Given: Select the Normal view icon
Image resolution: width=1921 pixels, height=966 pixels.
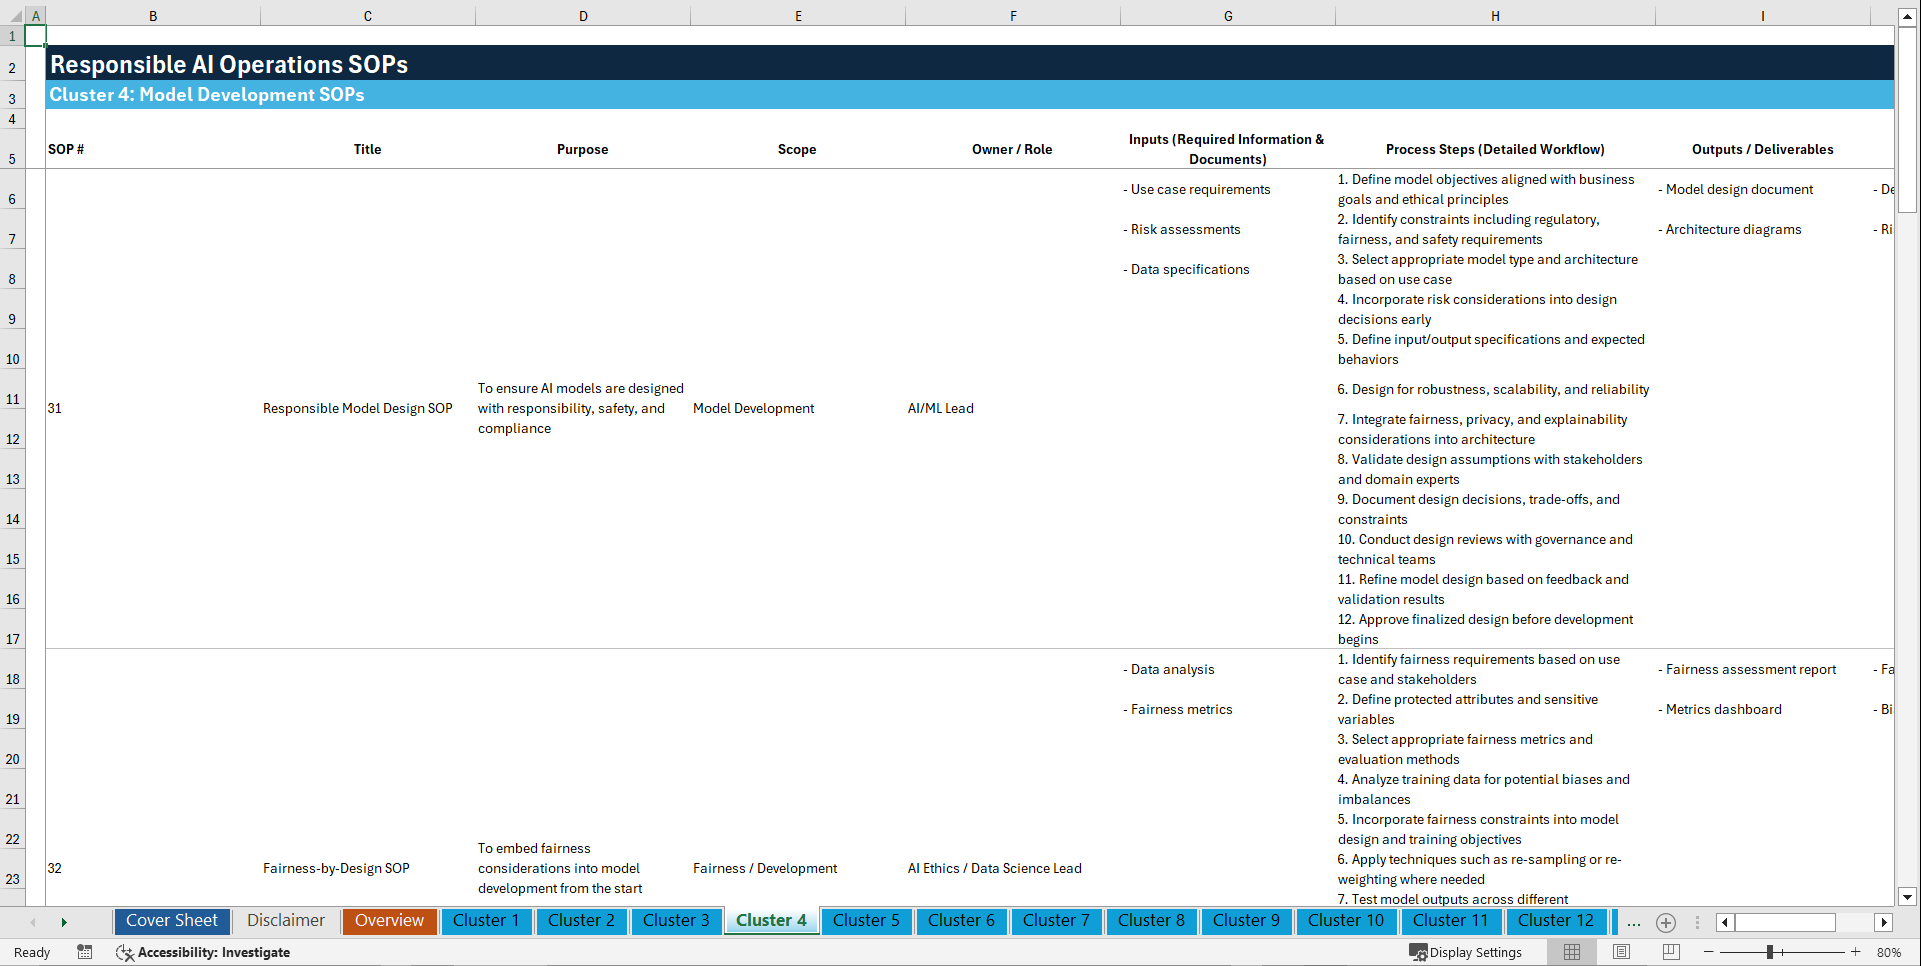Looking at the screenshot, I should click(1571, 952).
